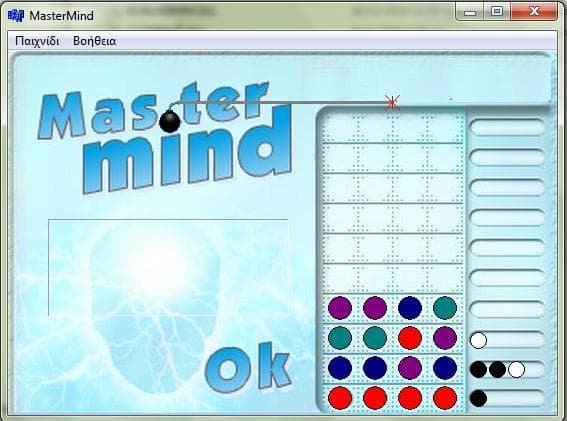Click first navy peg in navy-navy-purple-navy row

(340, 368)
